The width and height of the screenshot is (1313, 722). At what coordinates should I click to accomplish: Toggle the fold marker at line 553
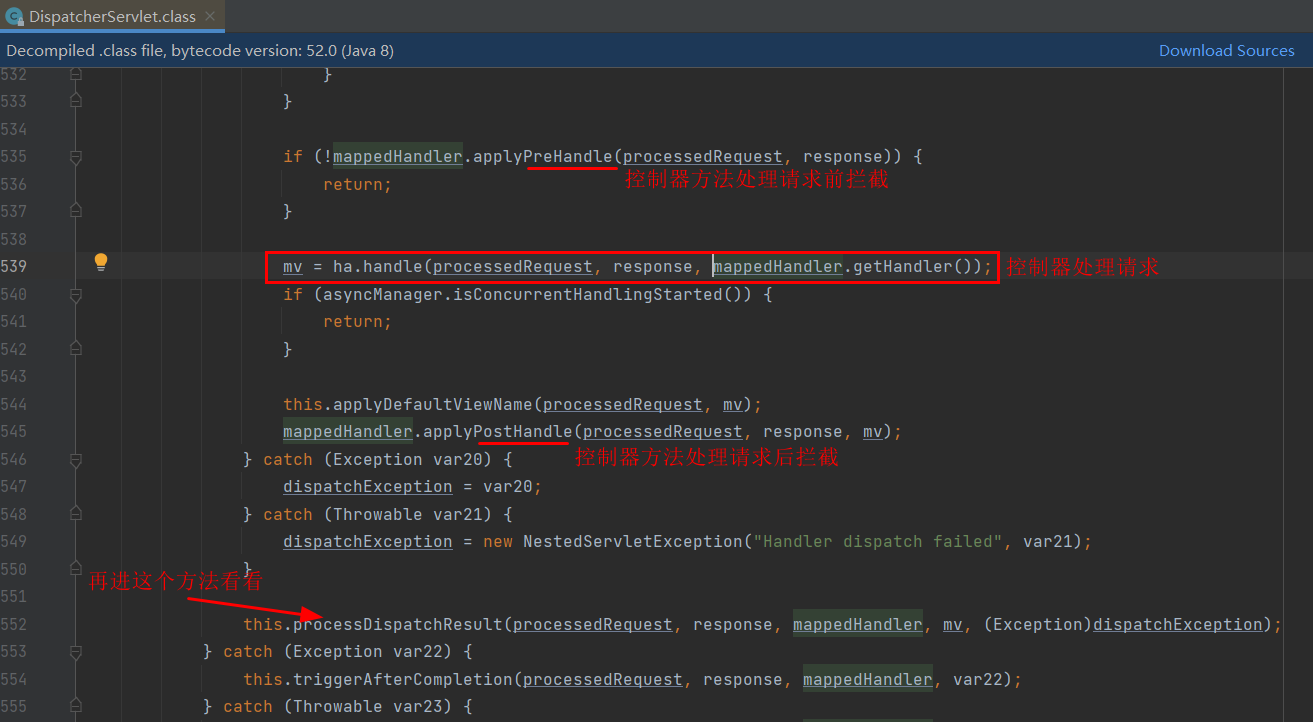[76, 651]
